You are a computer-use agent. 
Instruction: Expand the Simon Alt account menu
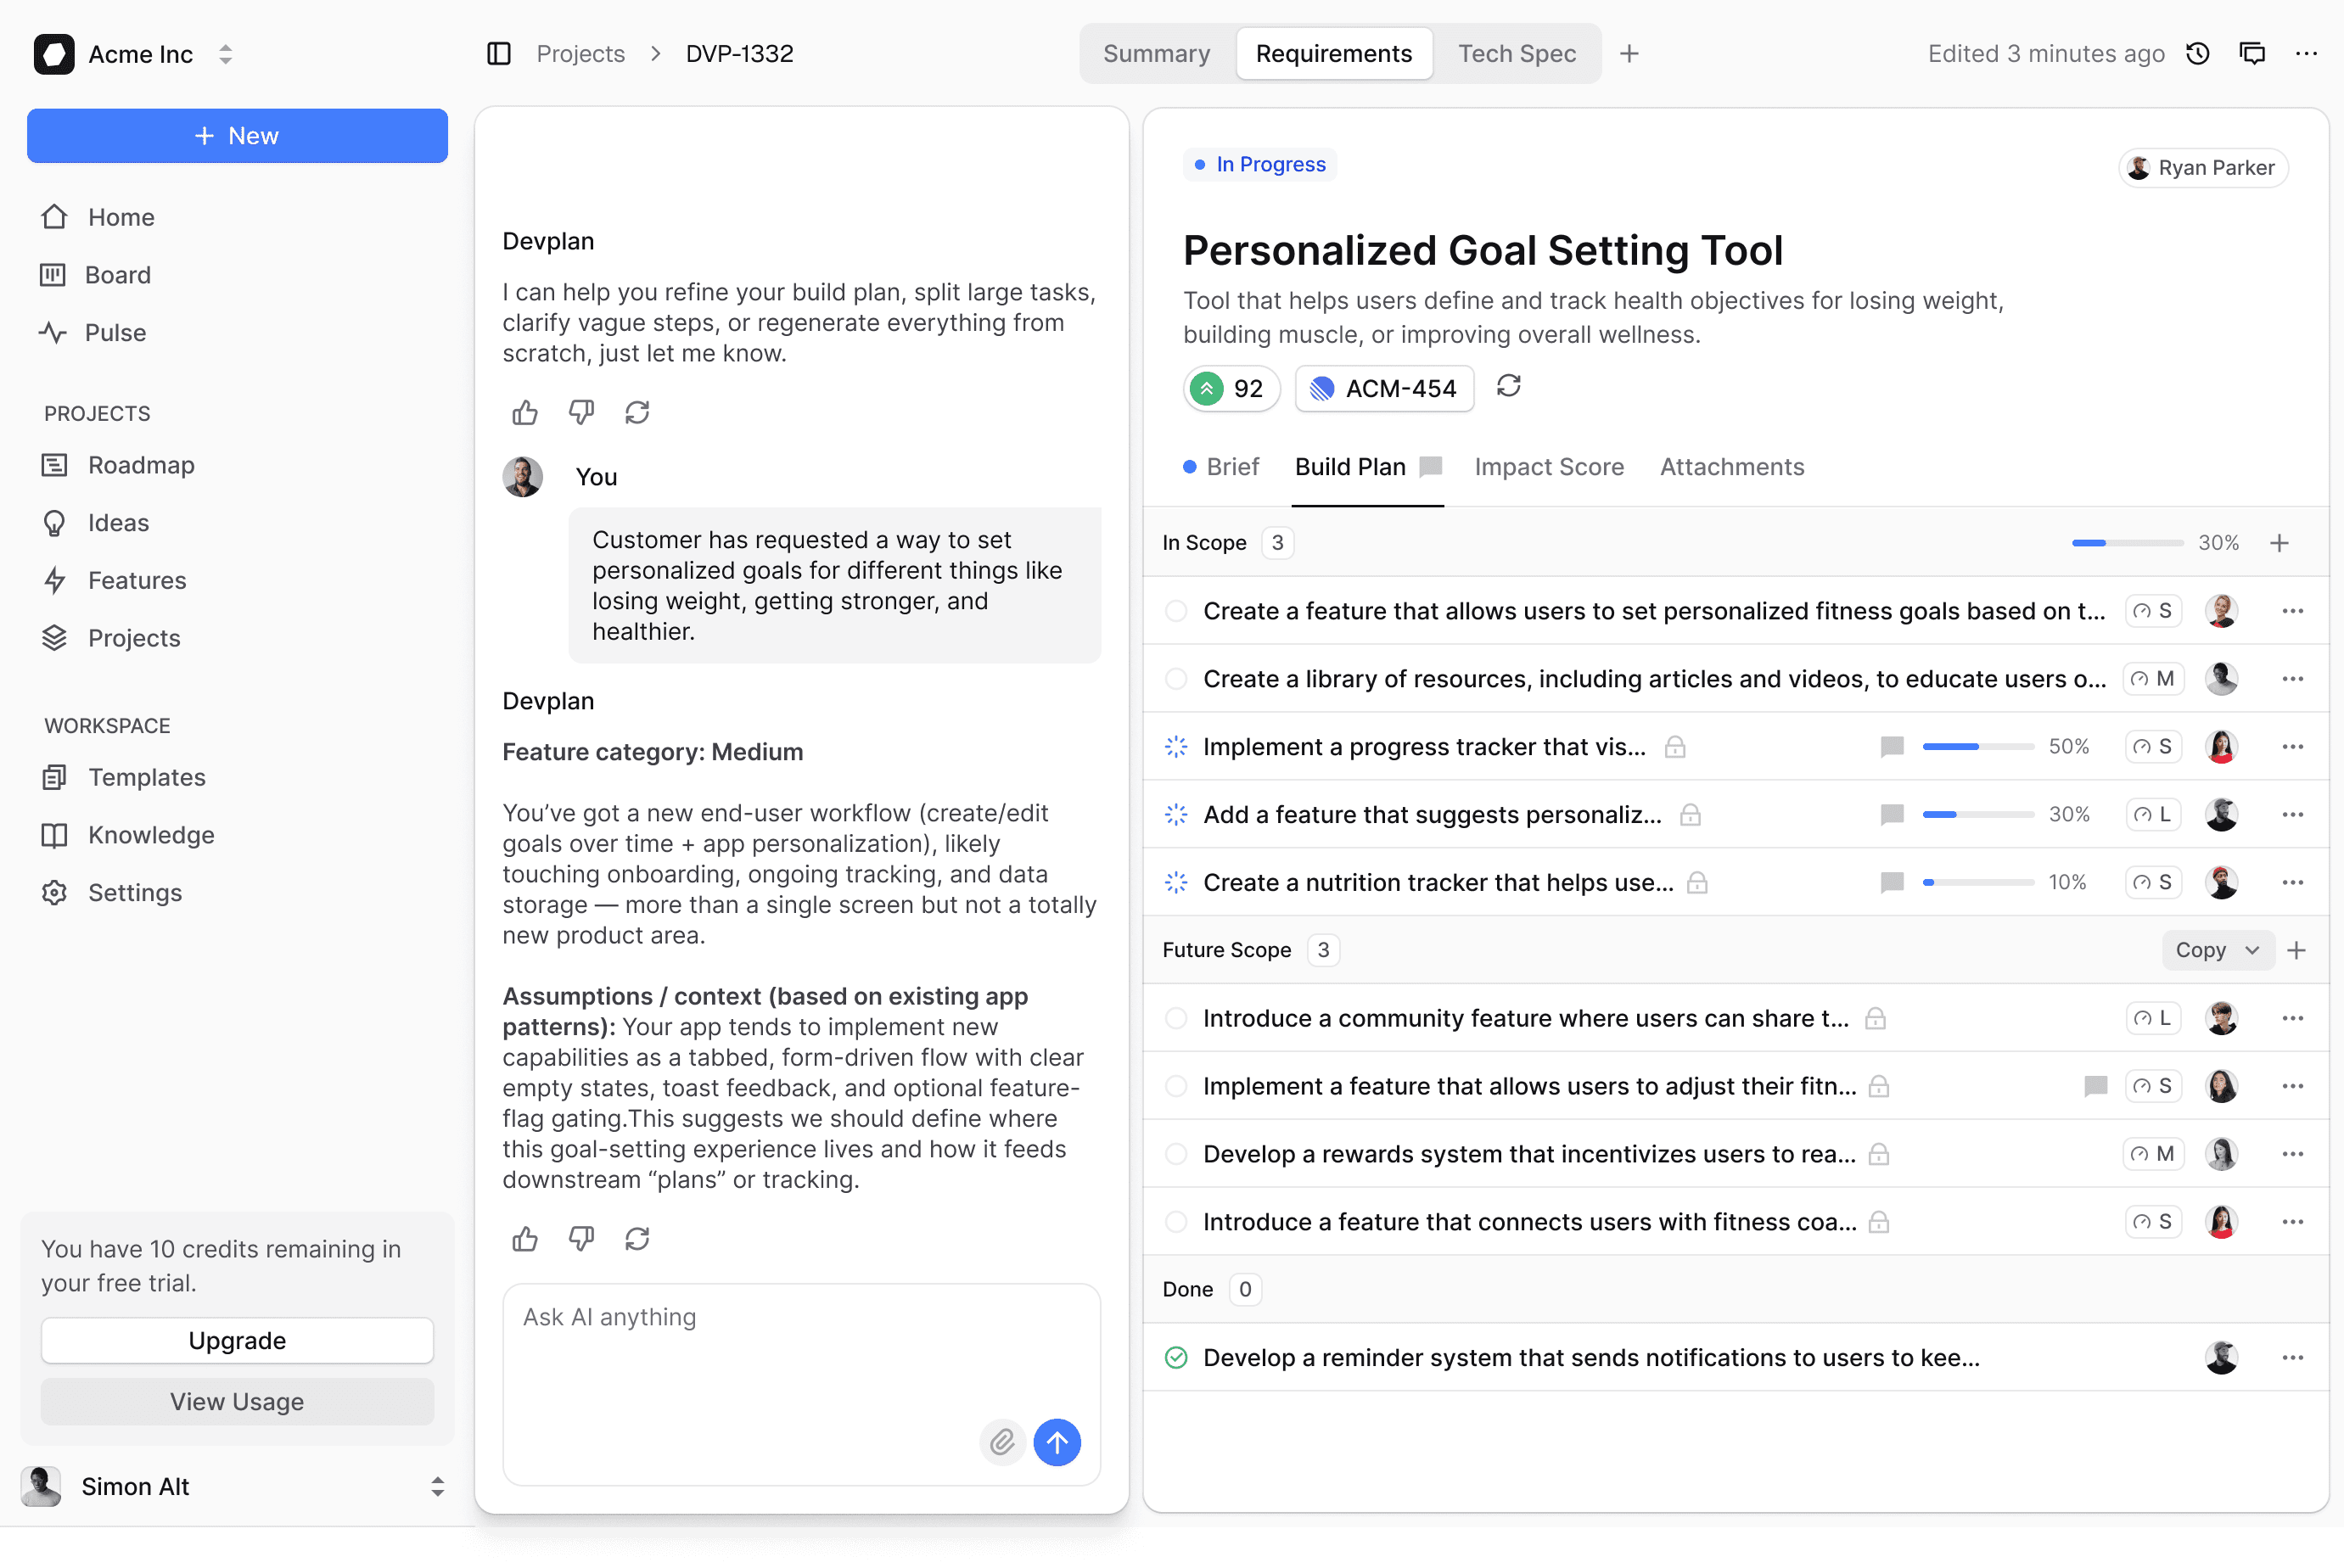tap(437, 1486)
